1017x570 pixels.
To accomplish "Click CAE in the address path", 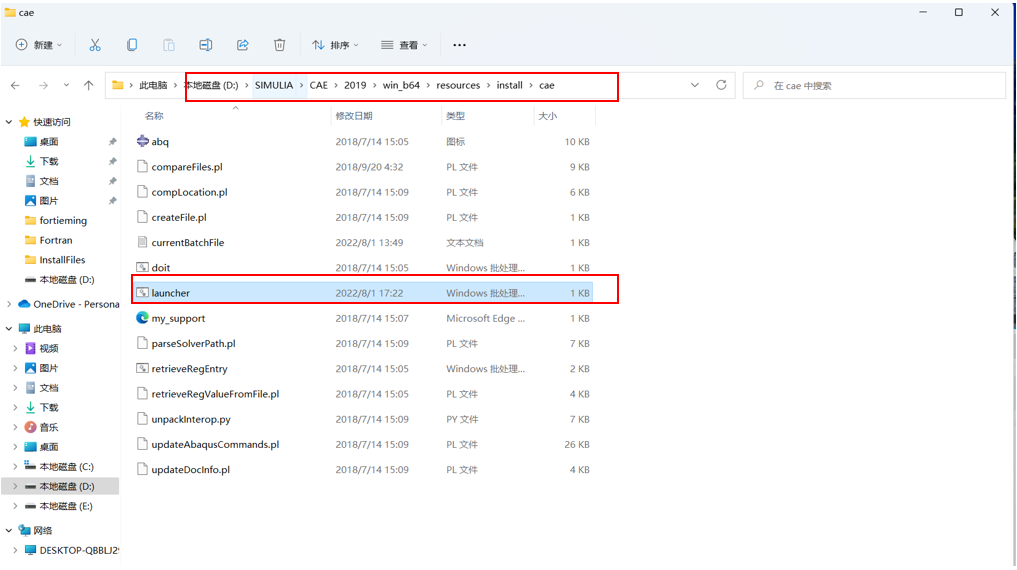I will coord(318,85).
